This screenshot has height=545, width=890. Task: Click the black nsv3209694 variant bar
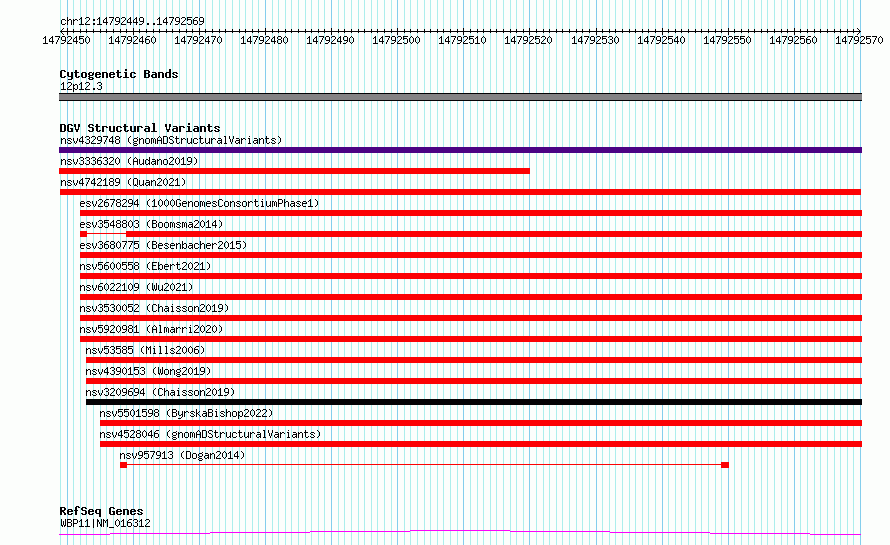(x=474, y=402)
